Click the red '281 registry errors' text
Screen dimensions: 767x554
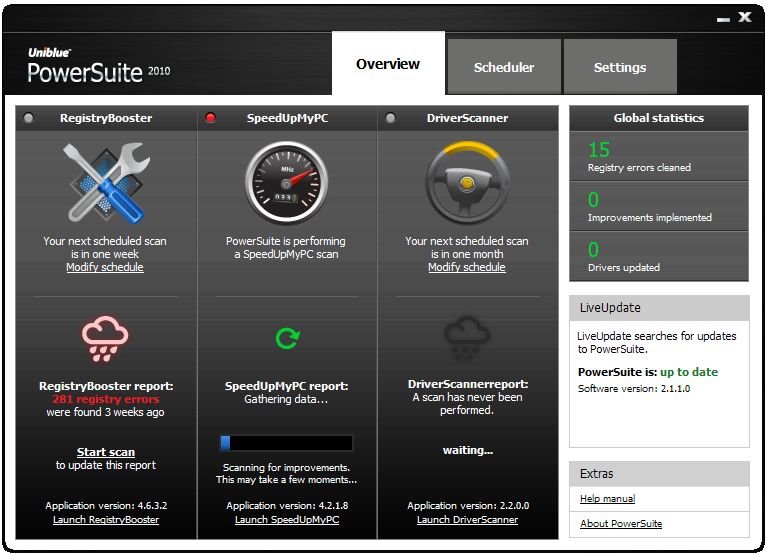click(106, 399)
